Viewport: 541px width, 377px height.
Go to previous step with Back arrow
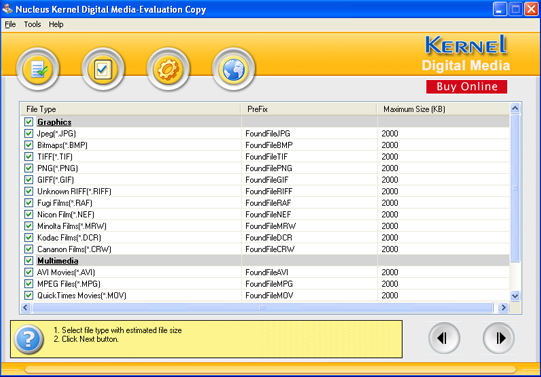444,338
